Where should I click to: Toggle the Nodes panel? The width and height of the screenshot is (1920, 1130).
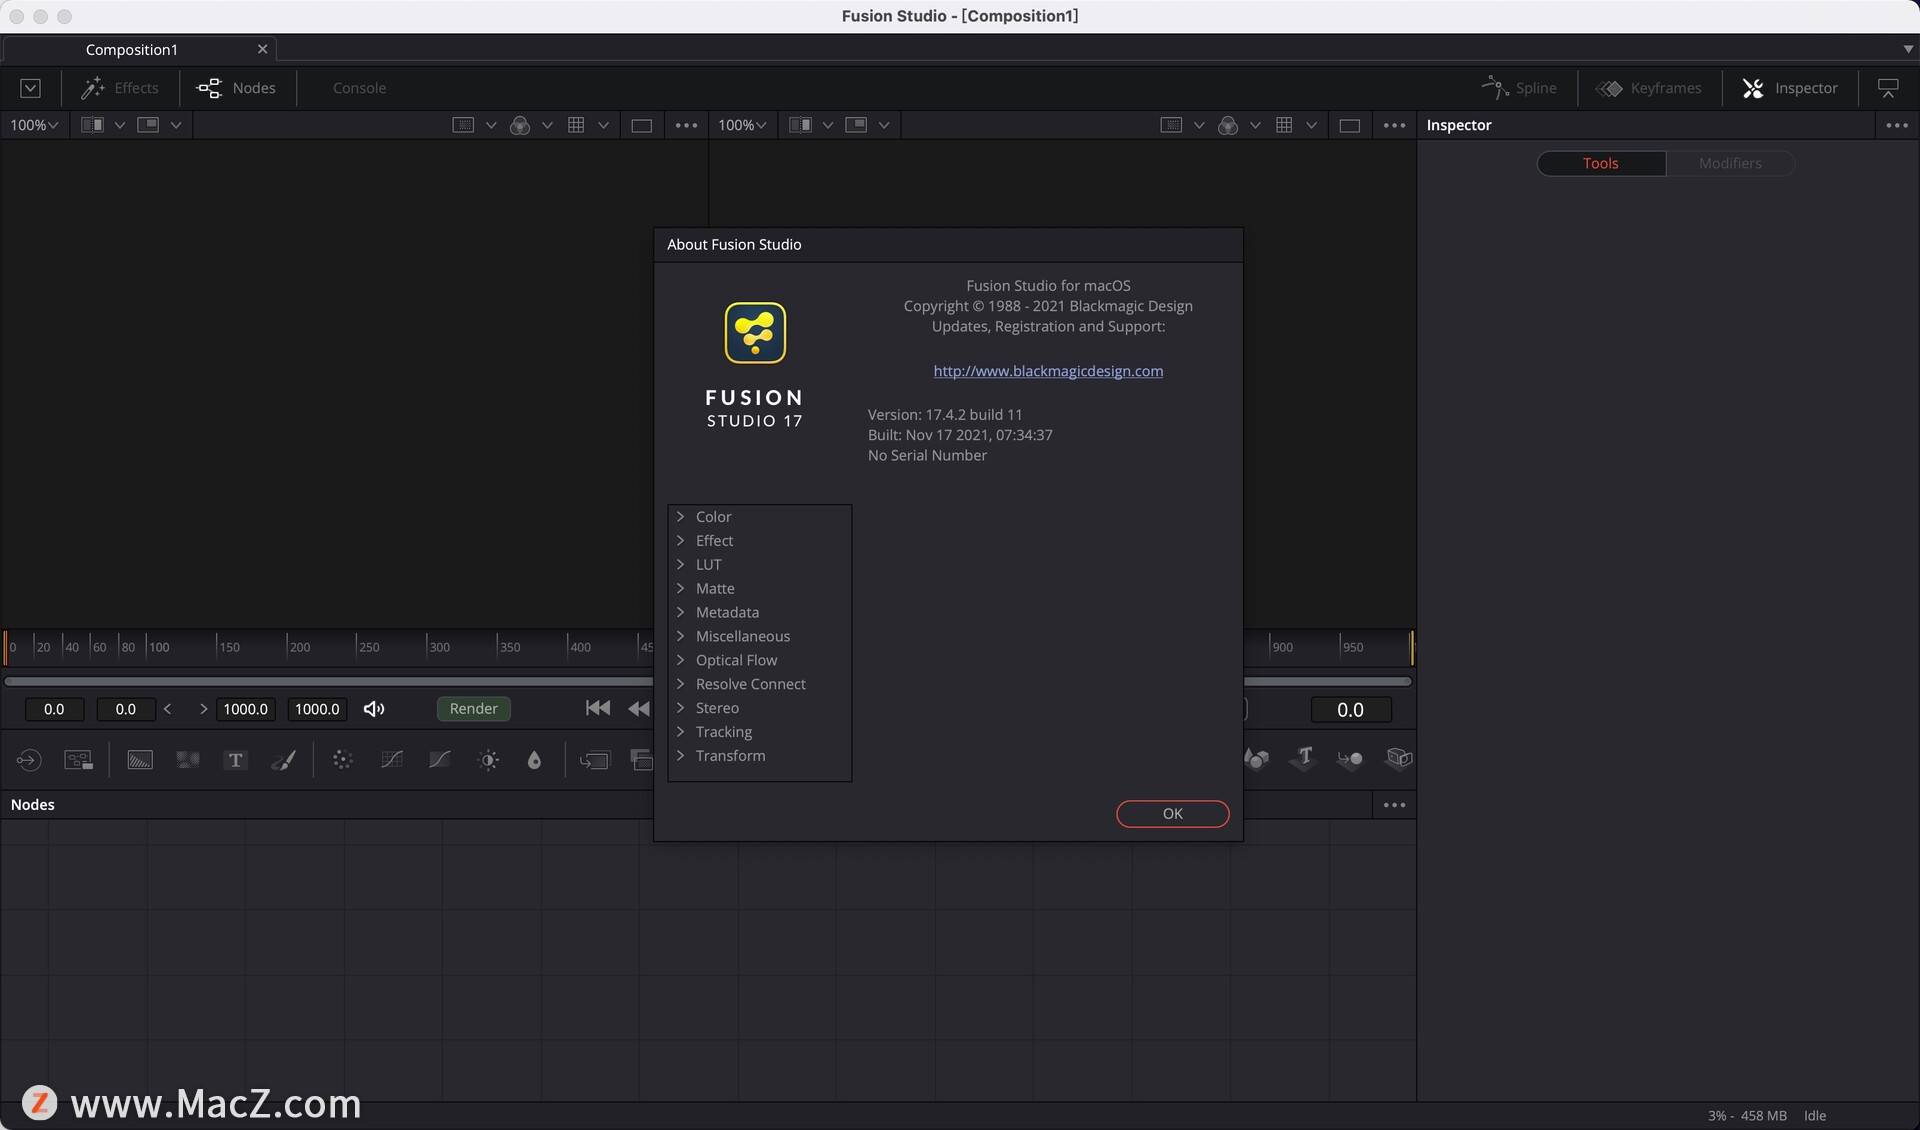[x=236, y=88]
